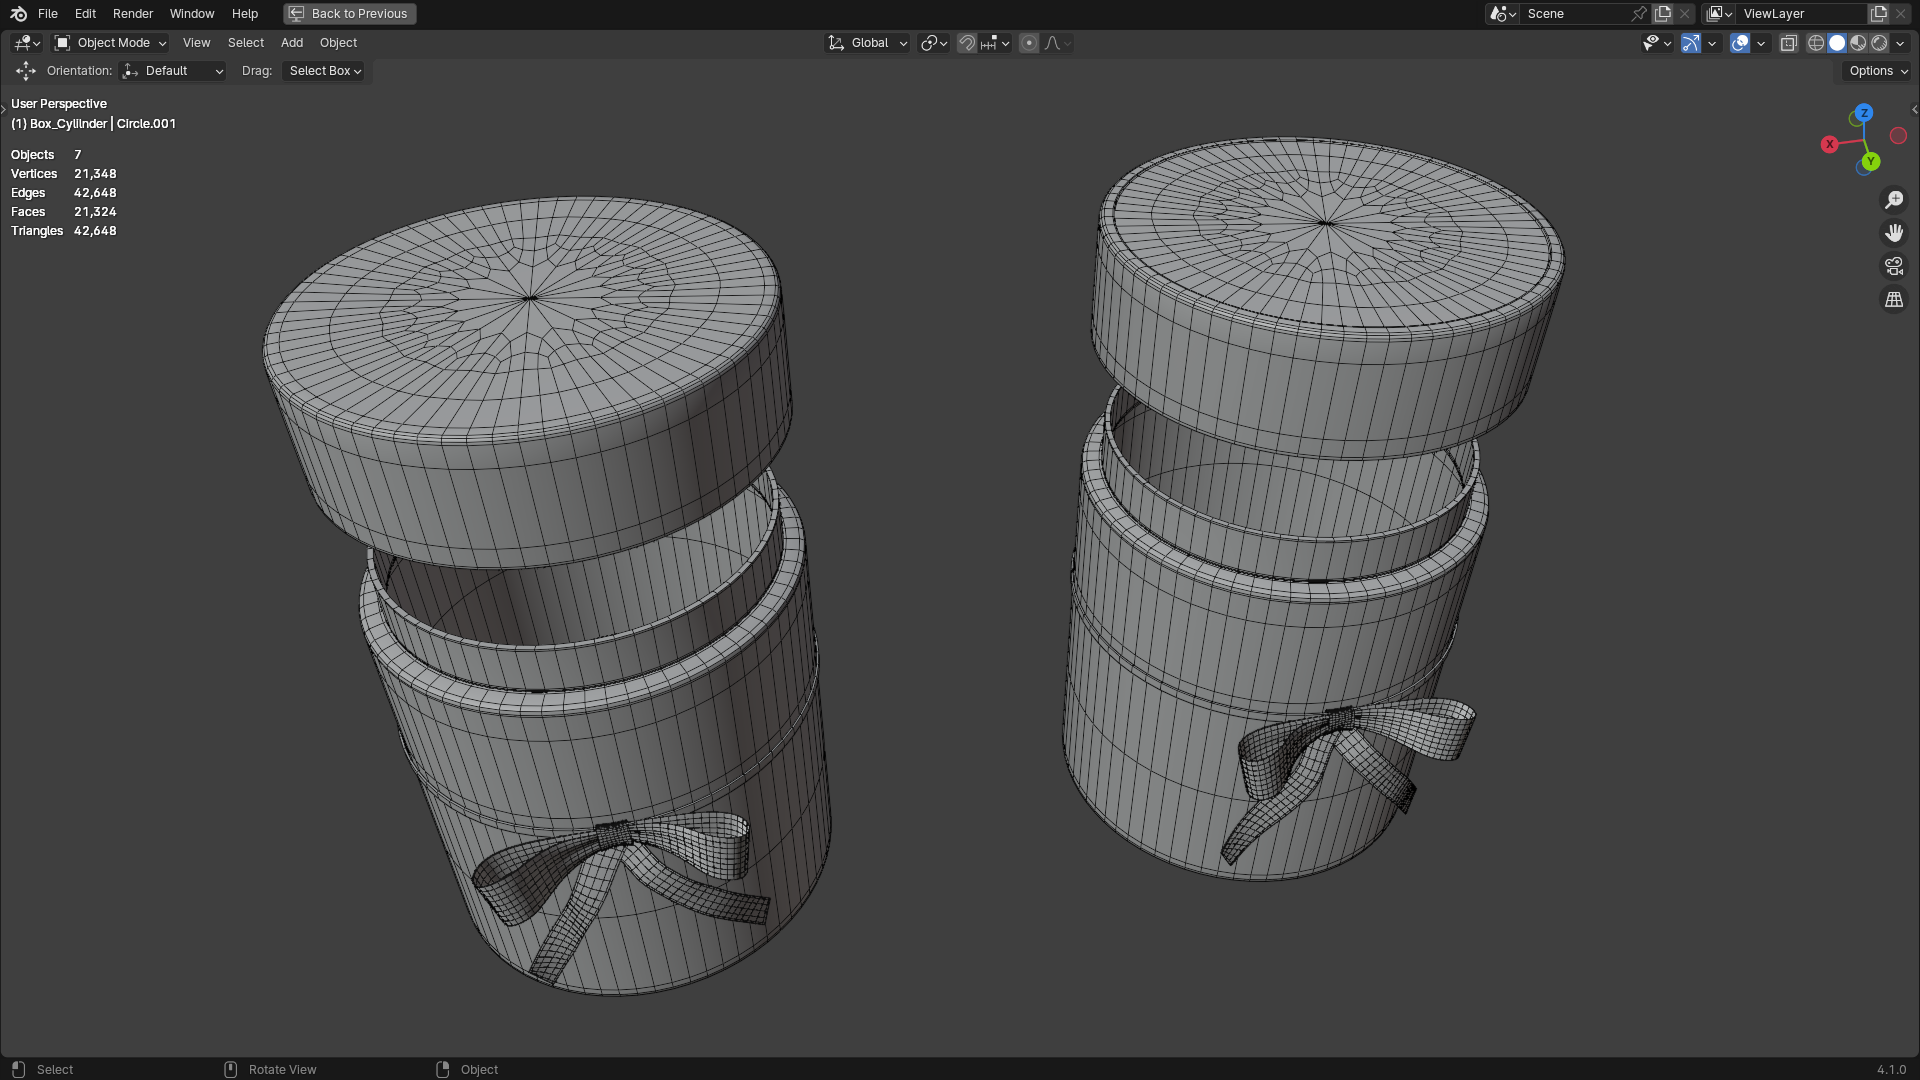Viewport: 1920px width, 1080px height.
Task: Enable rendered viewport shading
Action: click(1879, 43)
